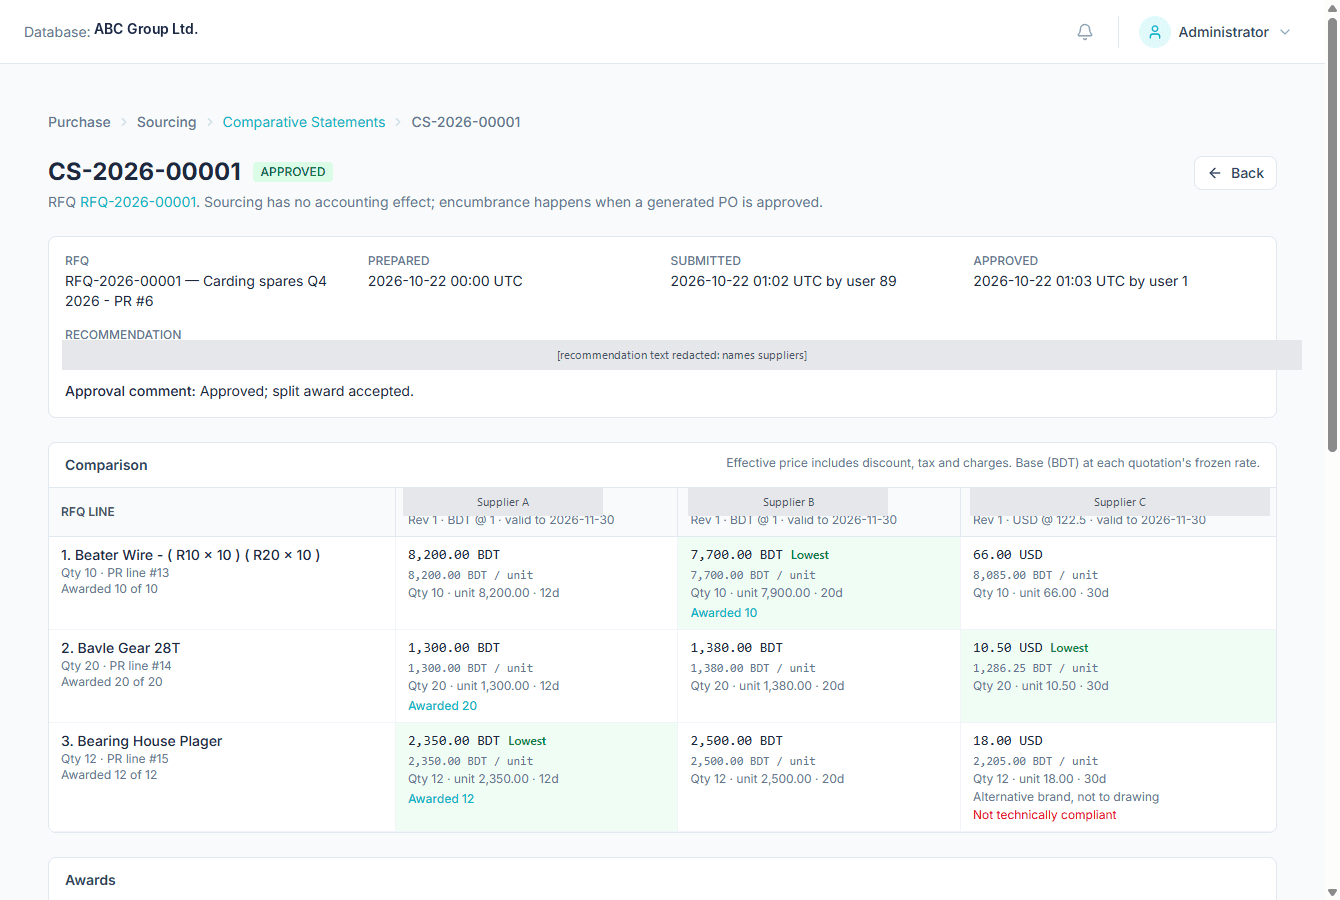Click the RFQ LINE column header

[x=88, y=512]
